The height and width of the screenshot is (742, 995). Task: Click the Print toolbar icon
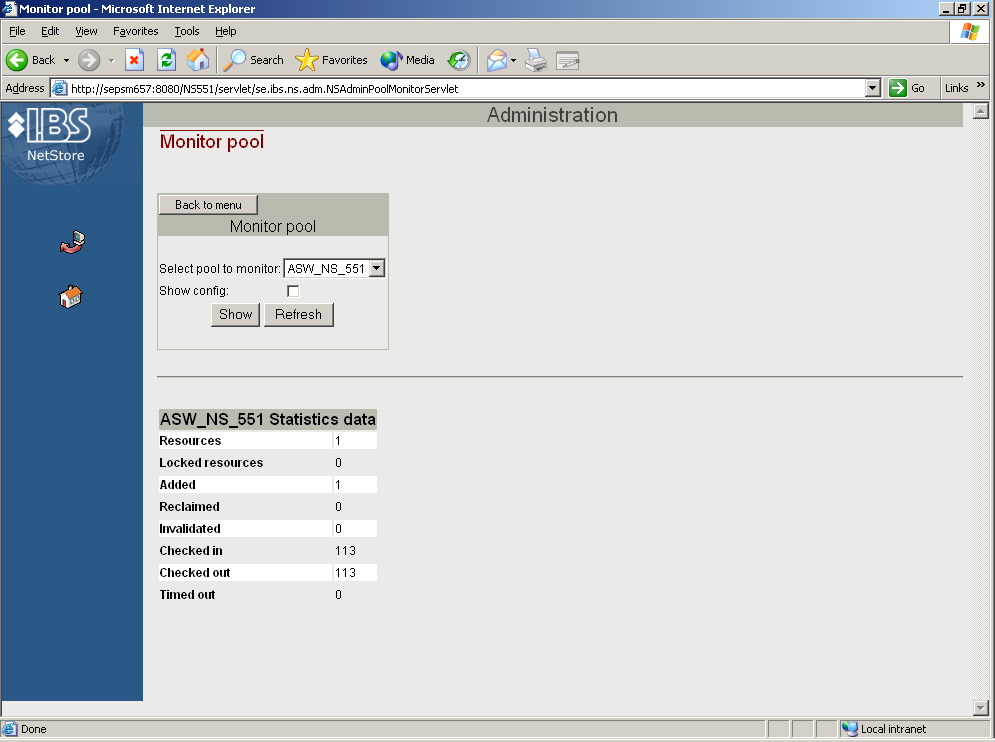536,60
